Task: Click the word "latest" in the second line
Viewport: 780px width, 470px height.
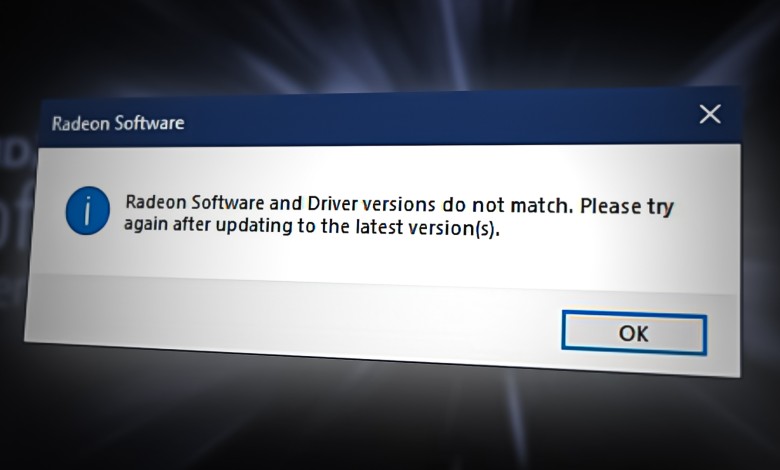Action: click(x=379, y=227)
